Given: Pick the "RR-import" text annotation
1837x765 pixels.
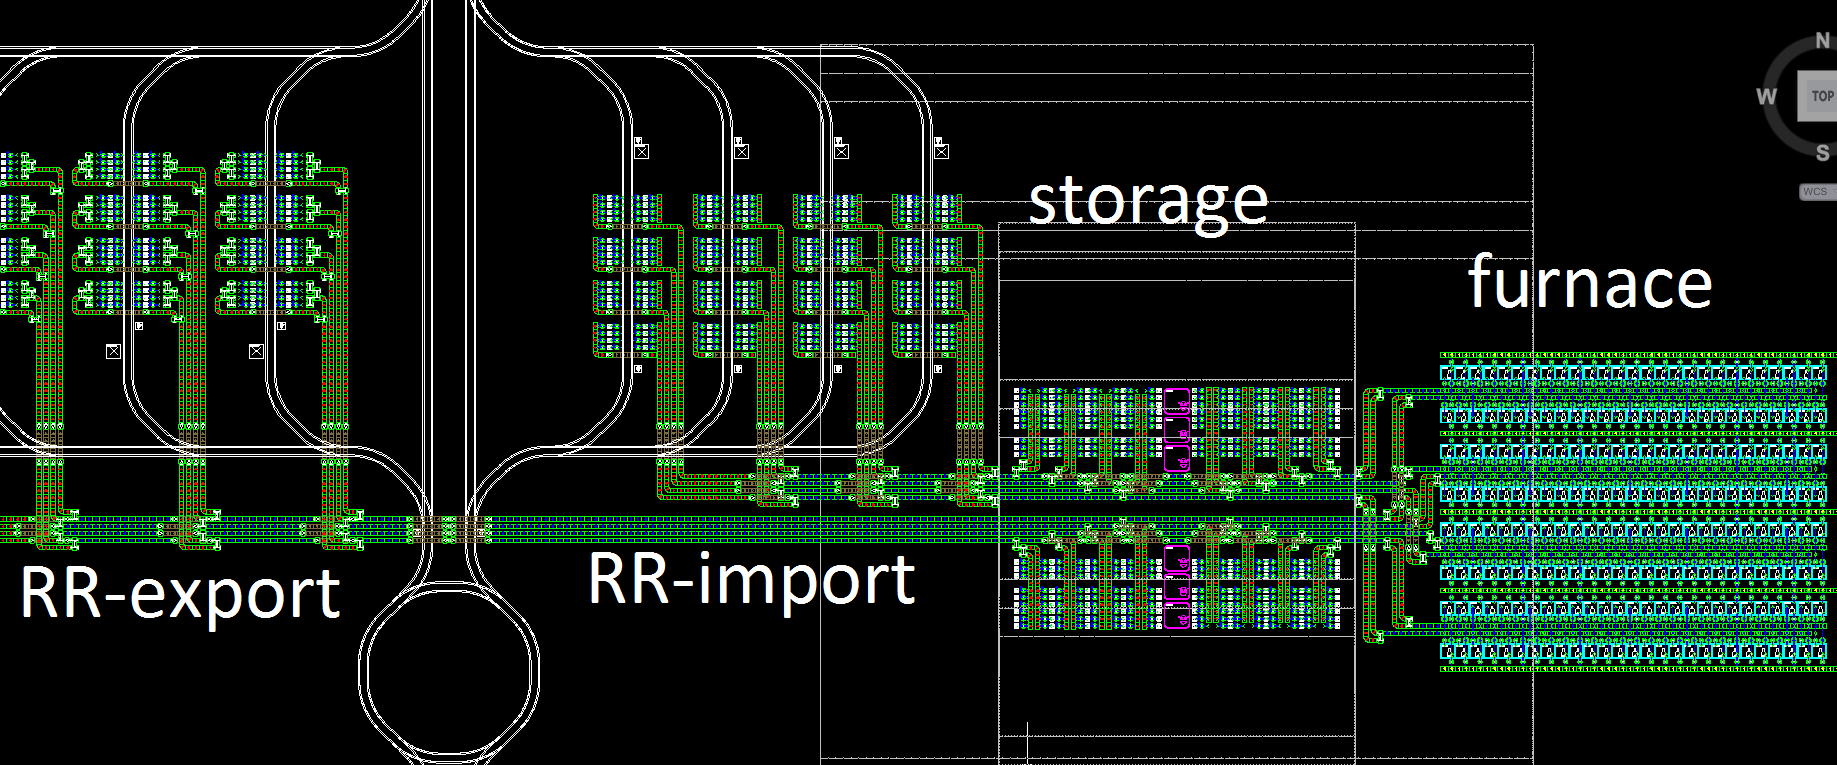Looking at the screenshot, I should click(x=751, y=579).
